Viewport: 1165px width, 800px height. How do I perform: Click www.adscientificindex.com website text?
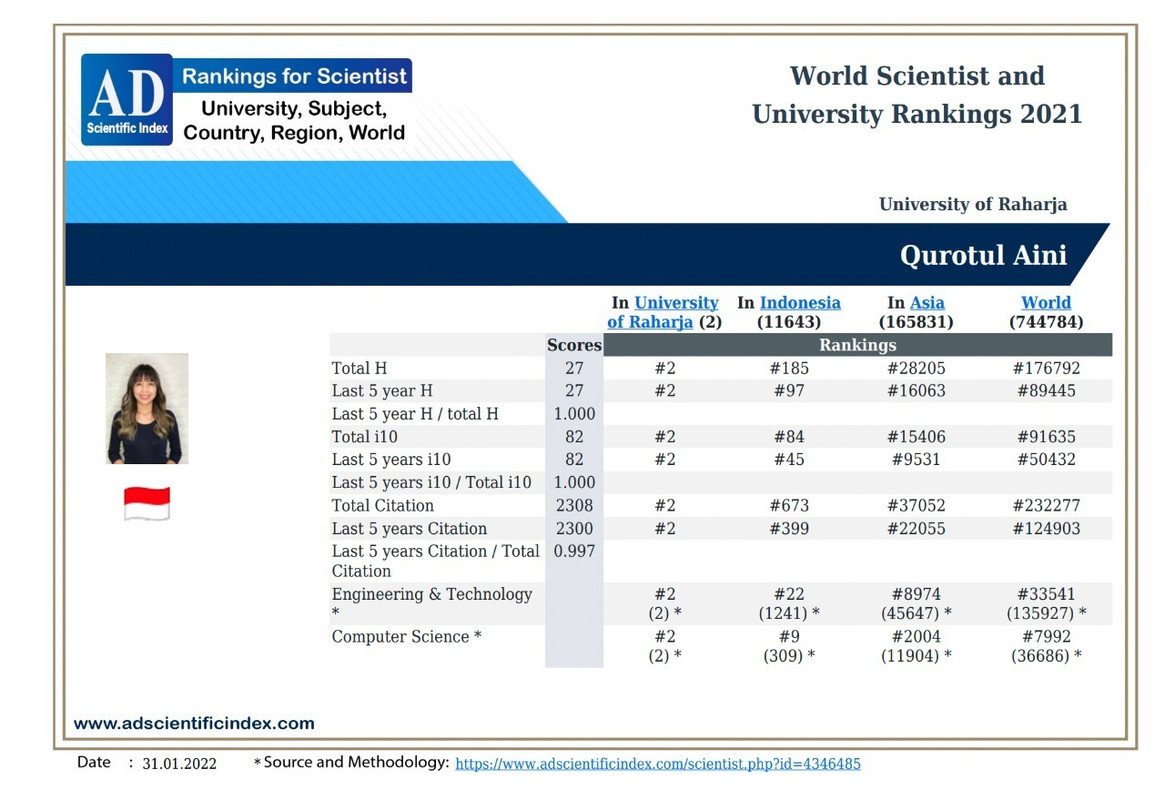click(x=194, y=723)
